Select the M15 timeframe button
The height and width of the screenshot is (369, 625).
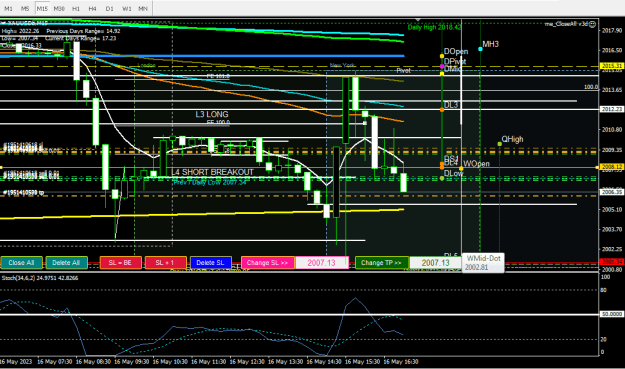click(42, 8)
